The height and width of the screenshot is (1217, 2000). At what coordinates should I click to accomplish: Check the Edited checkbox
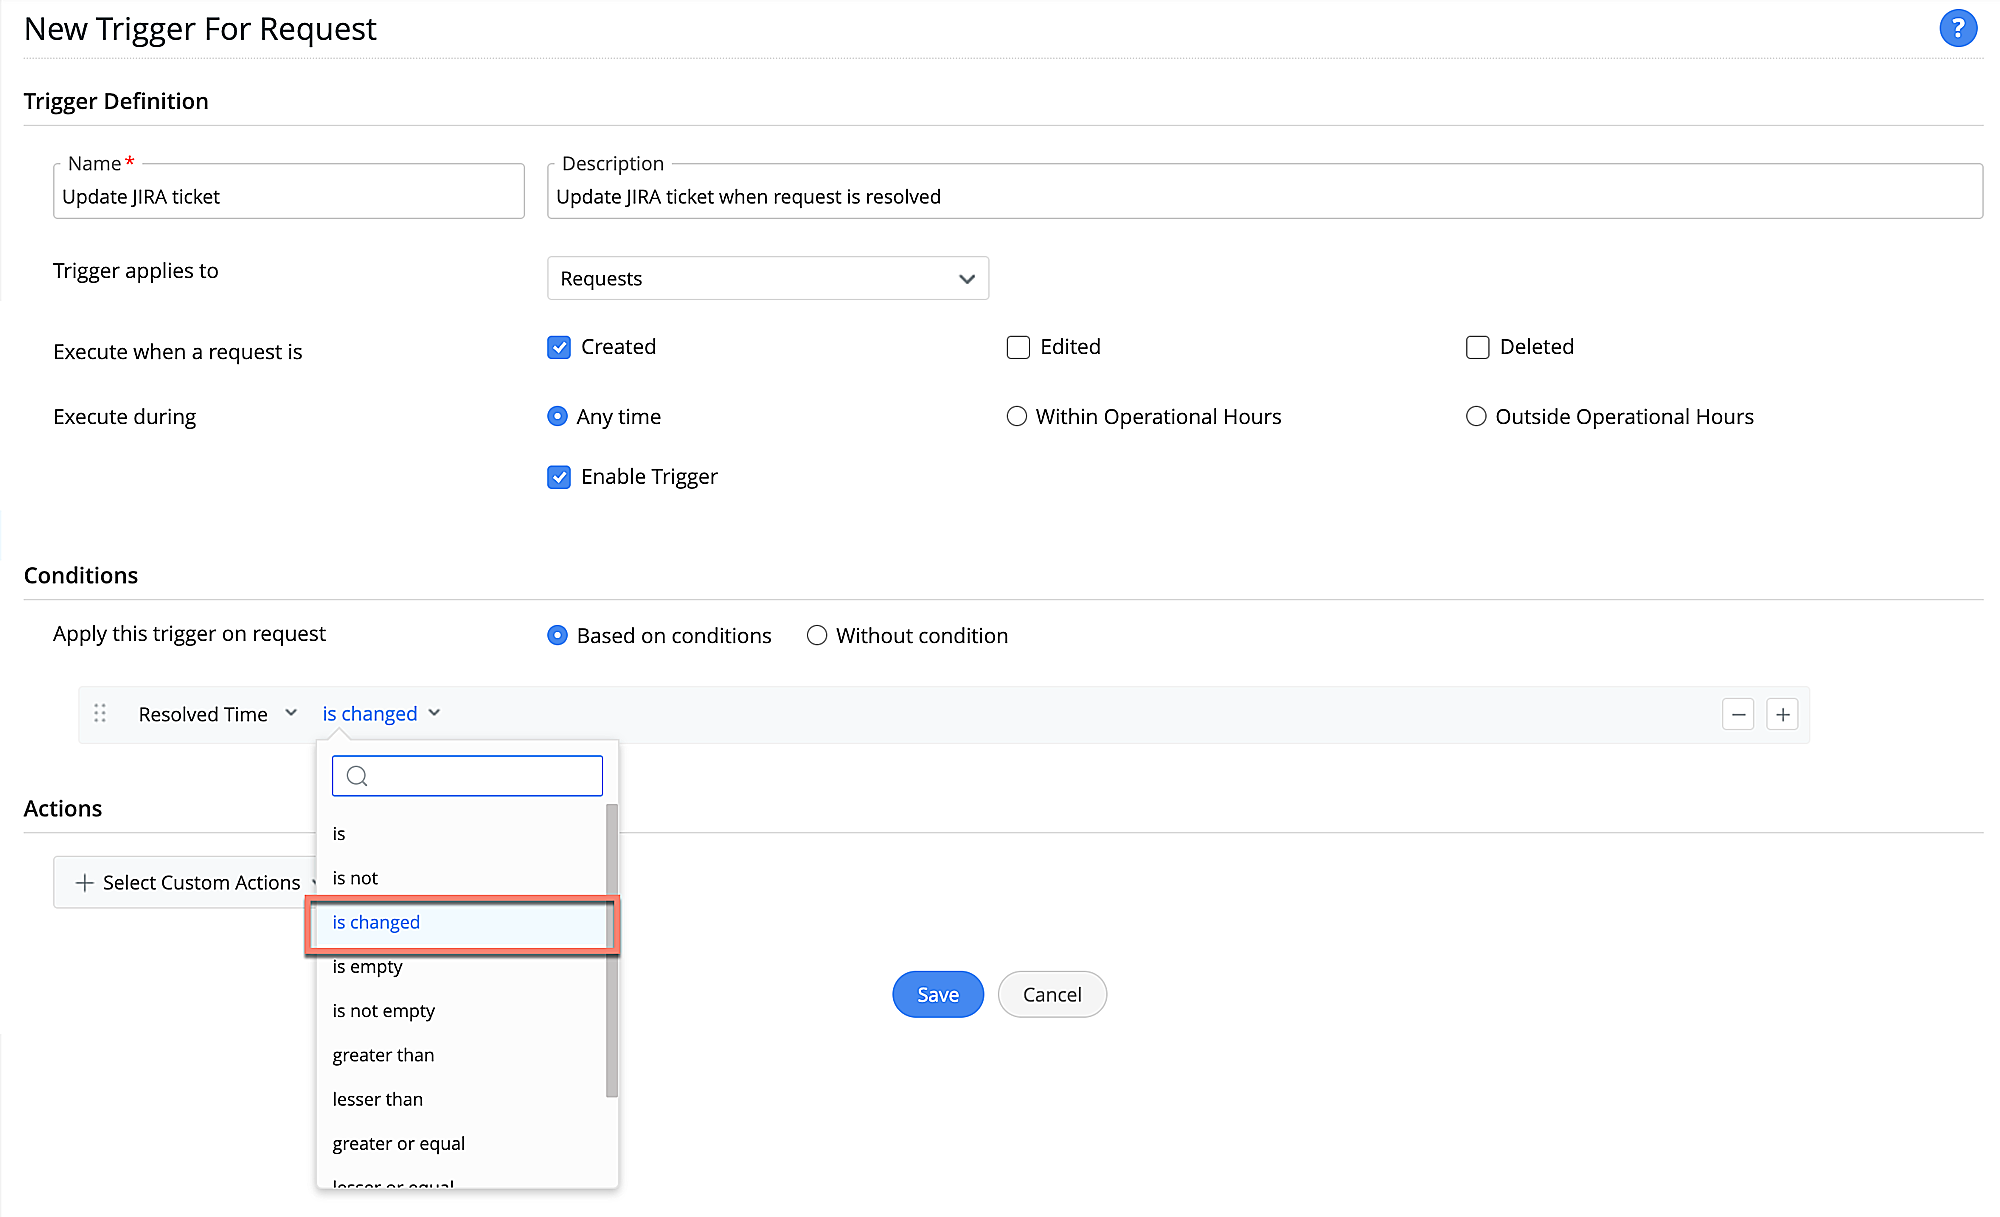1018,347
